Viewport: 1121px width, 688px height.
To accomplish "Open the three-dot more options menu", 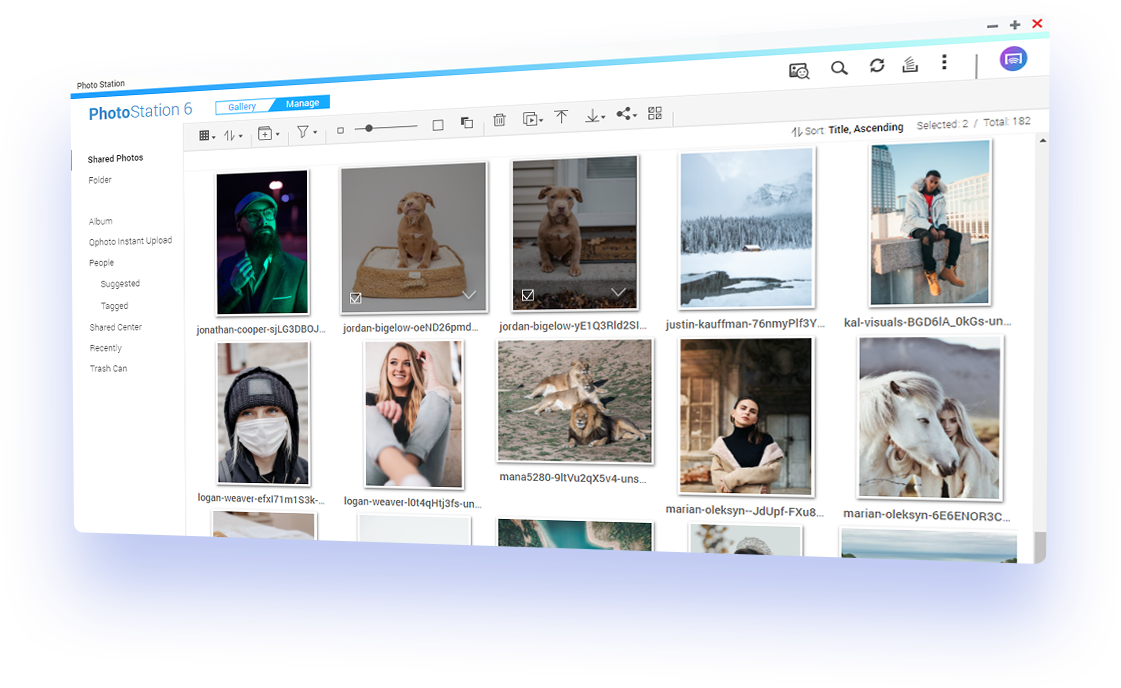I will (x=944, y=63).
